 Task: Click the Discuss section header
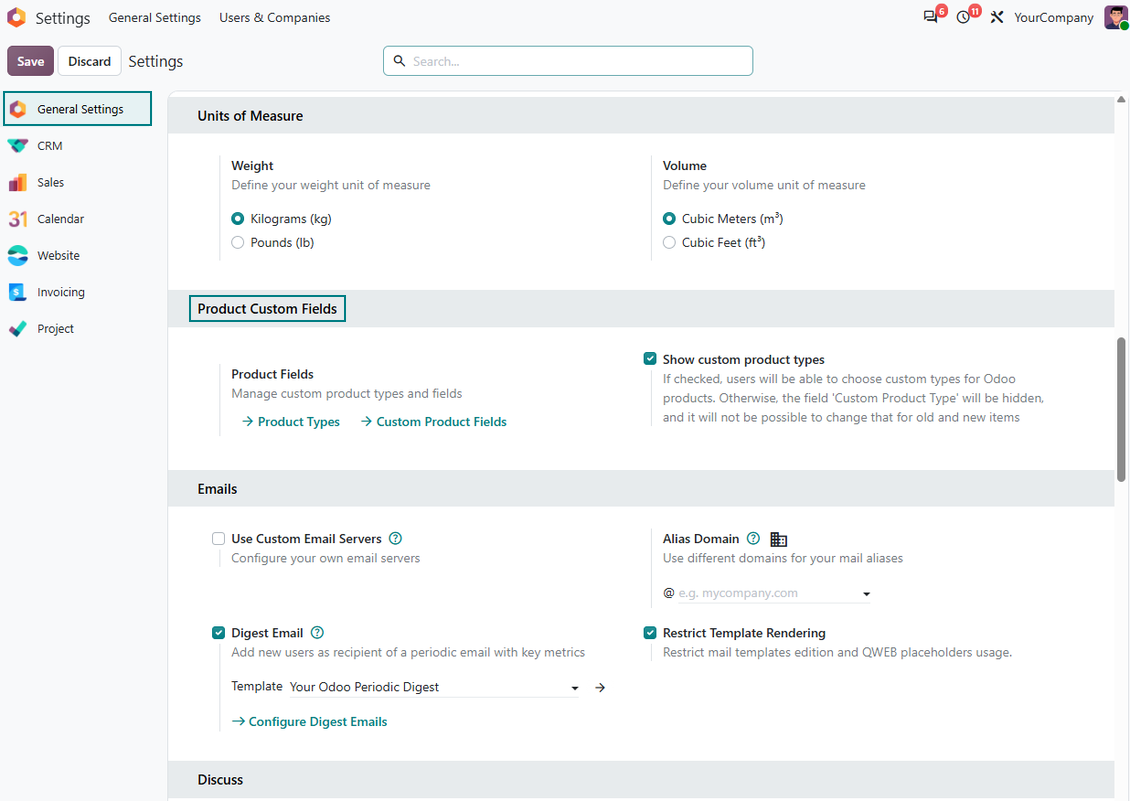pyautogui.click(x=220, y=779)
